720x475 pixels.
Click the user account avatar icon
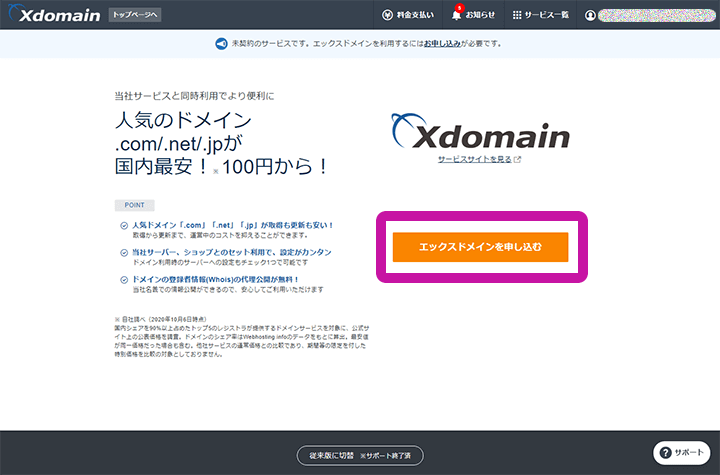coord(590,15)
